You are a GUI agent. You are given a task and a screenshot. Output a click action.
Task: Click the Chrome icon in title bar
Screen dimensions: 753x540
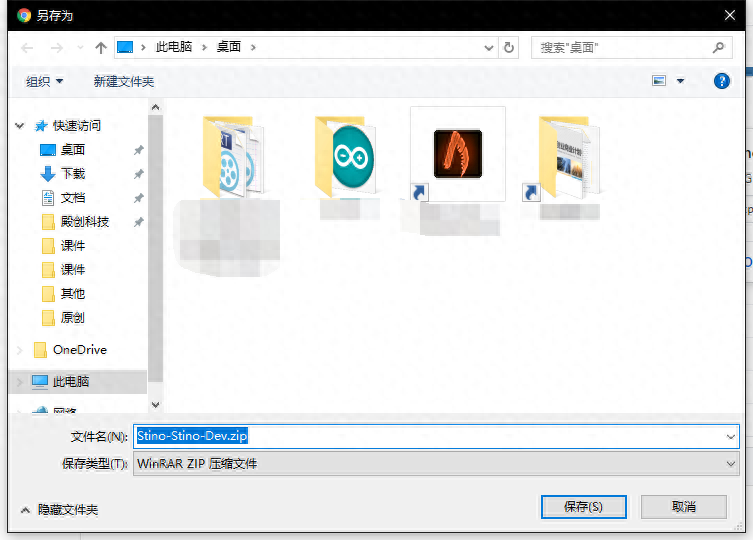click(24, 15)
